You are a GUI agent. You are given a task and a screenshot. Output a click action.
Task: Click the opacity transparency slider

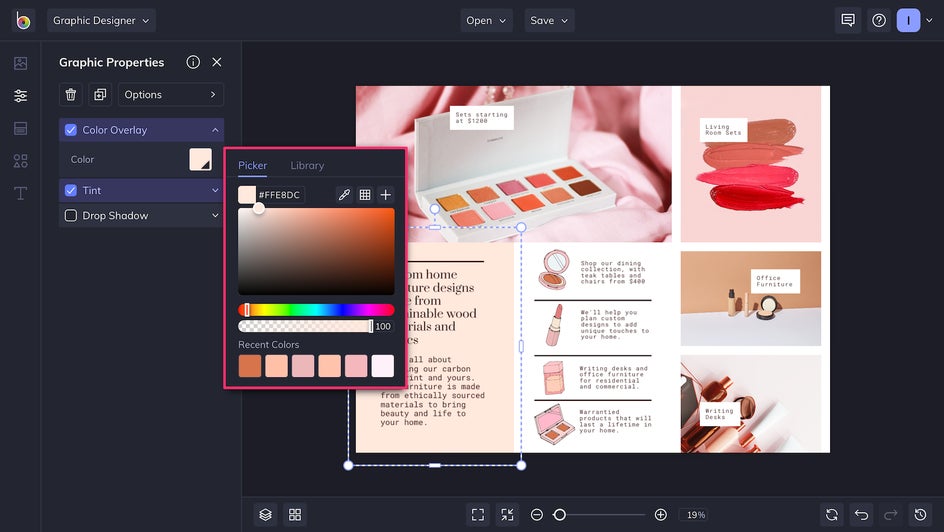(305, 326)
